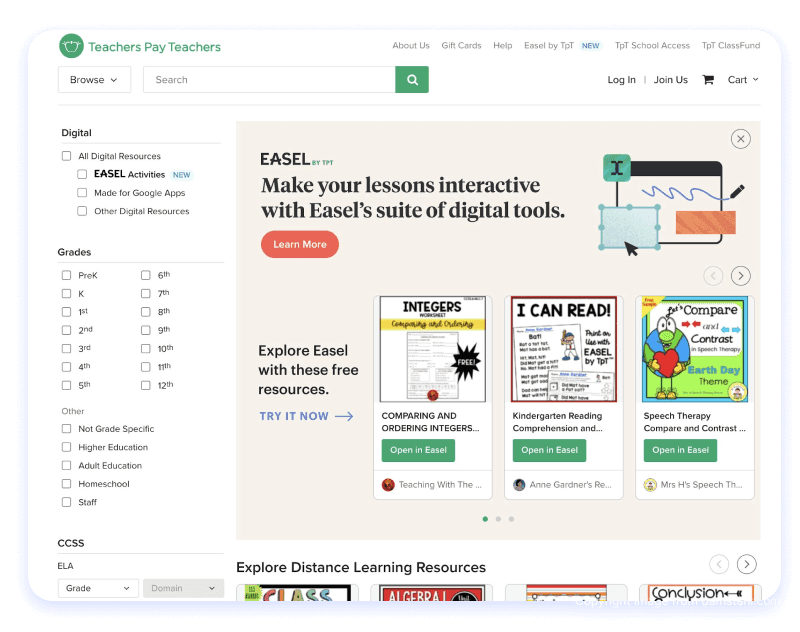Open the shopping cart icon
The image size is (800, 632).
pyautogui.click(x=708, y=80)
